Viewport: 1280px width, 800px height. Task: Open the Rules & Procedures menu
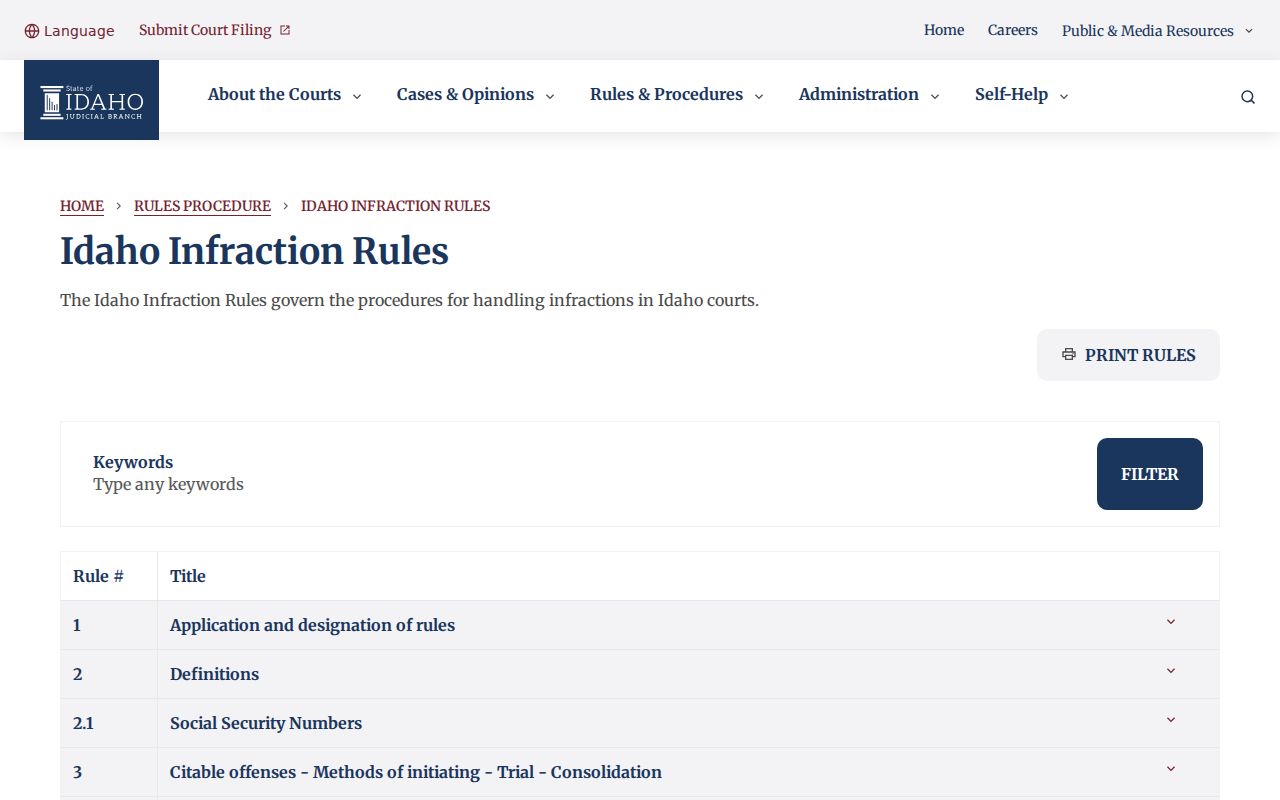677,94
